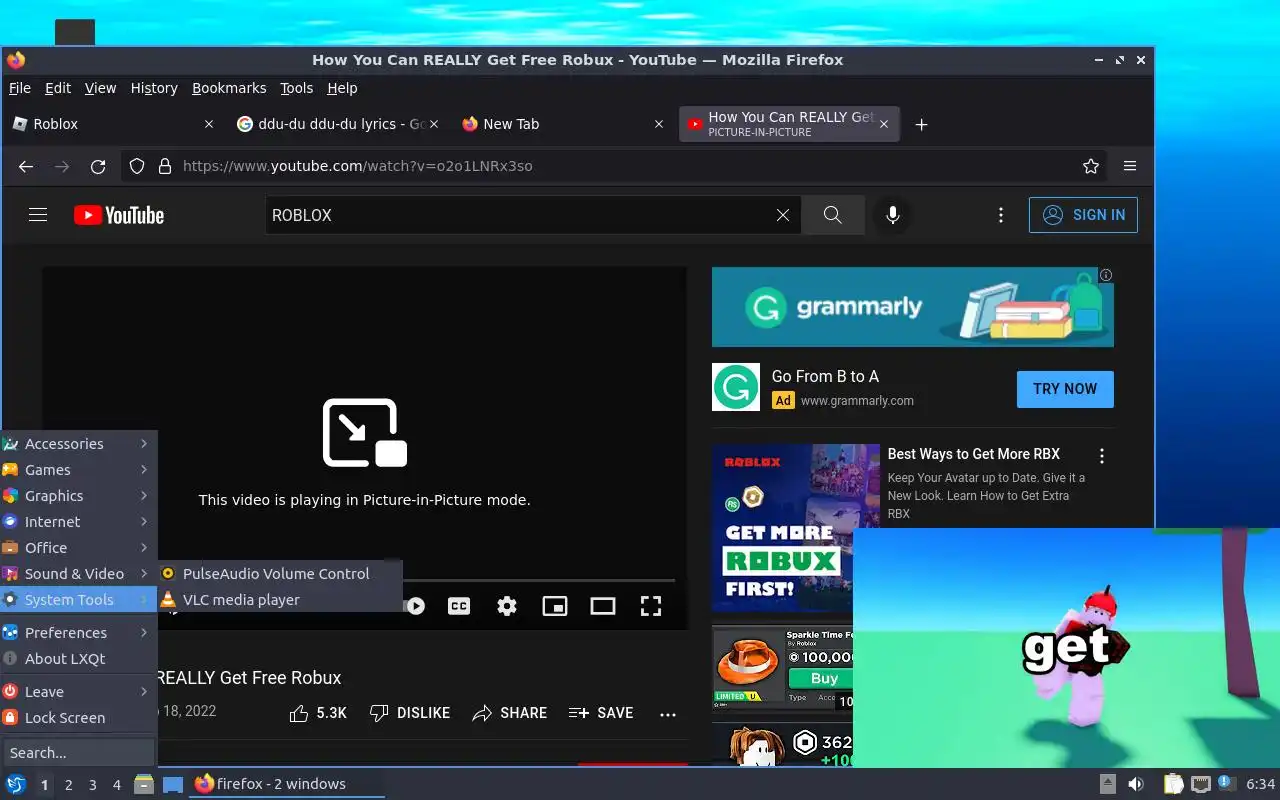The image size is (1280, 800).
Task: Go back to the previous page
Action: (26, 167)
